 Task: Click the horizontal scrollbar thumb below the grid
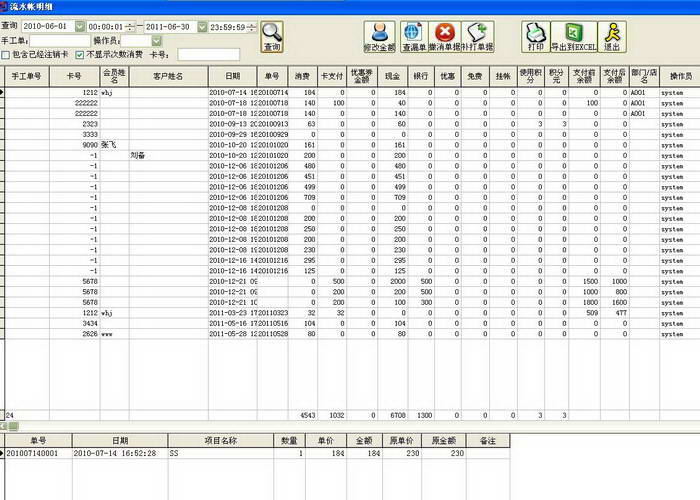[13, 427]
